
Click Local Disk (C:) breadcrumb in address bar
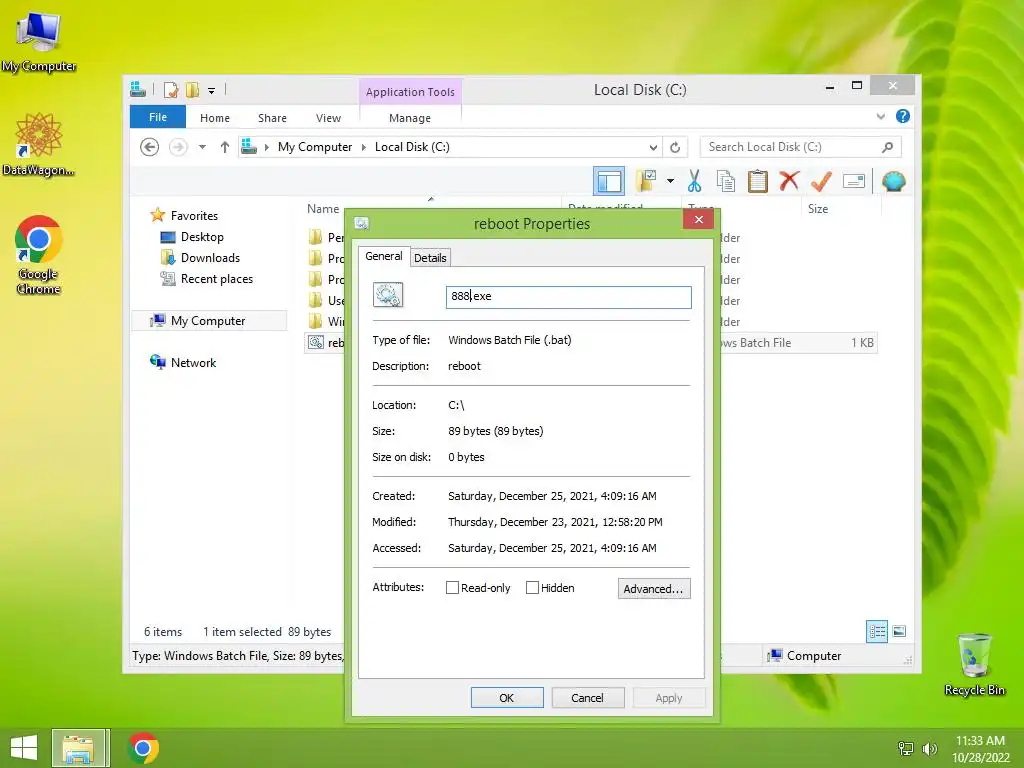point(412,147)
